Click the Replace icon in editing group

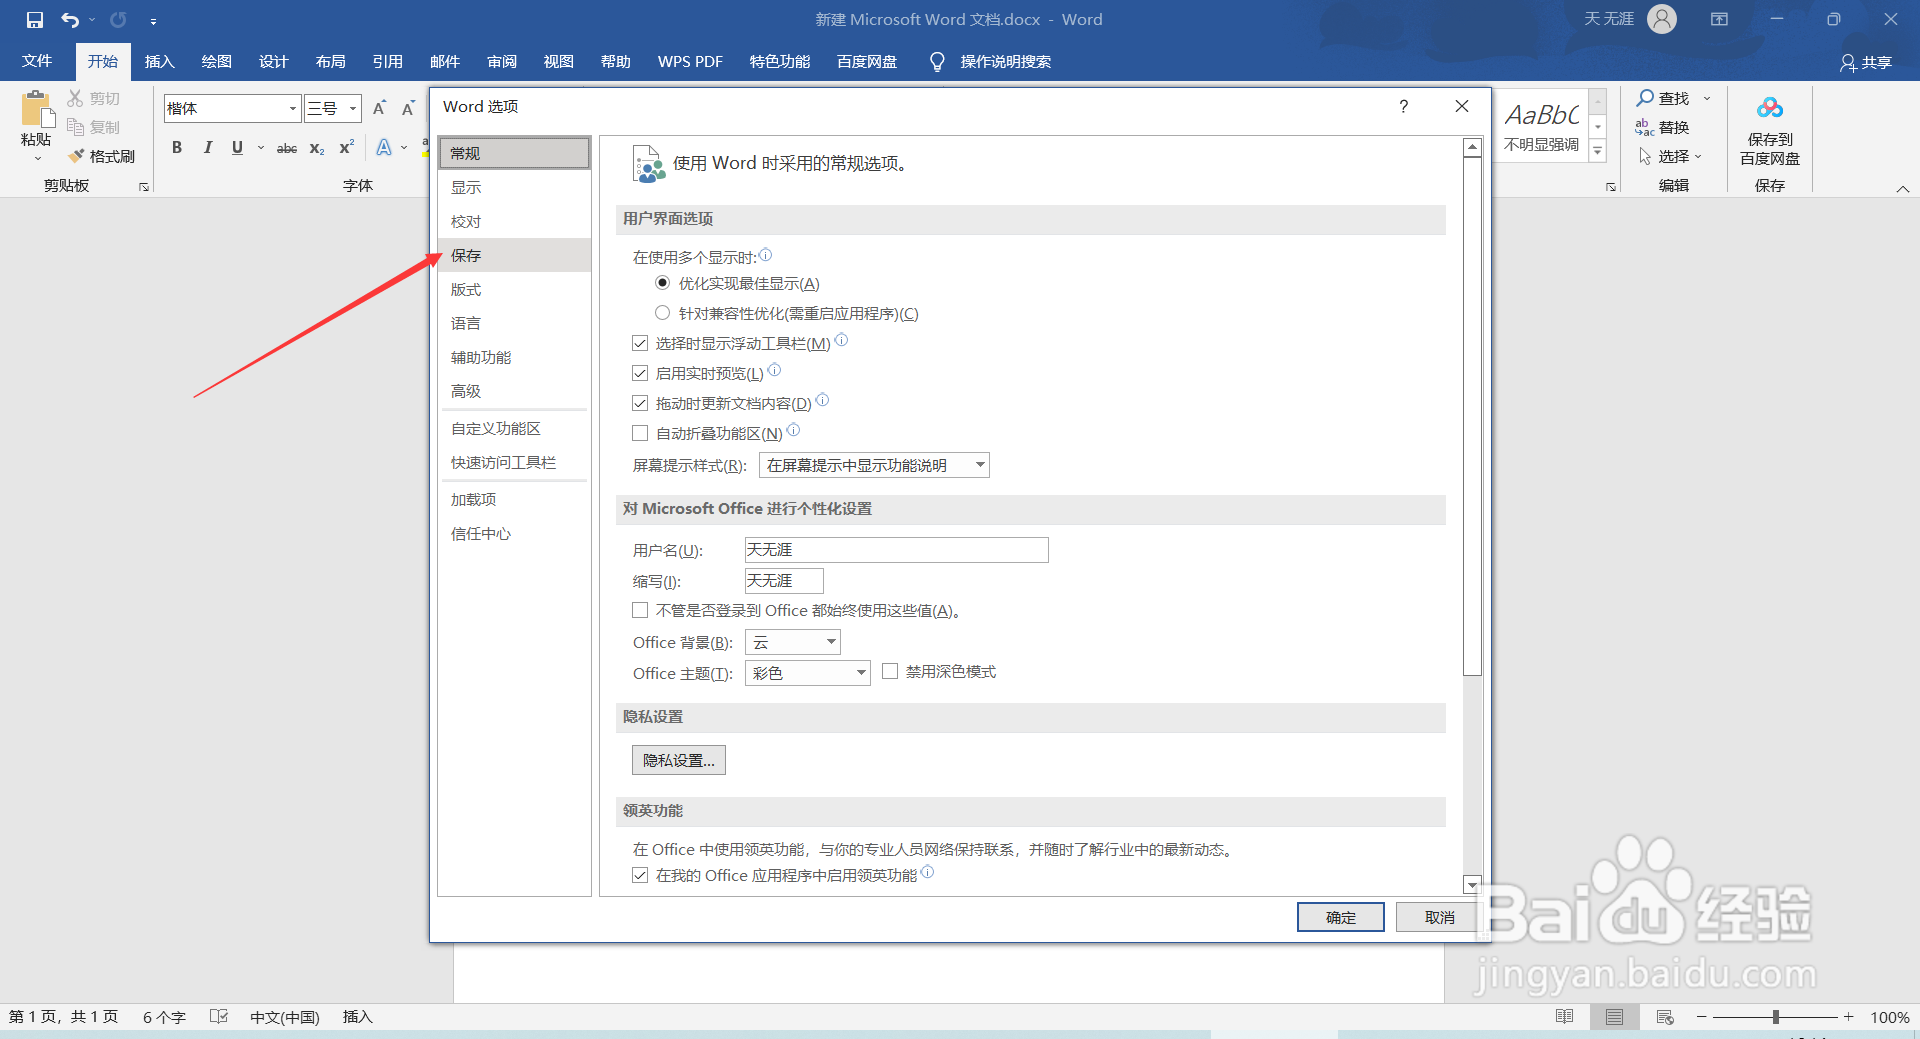click(x=1645, y=127)
